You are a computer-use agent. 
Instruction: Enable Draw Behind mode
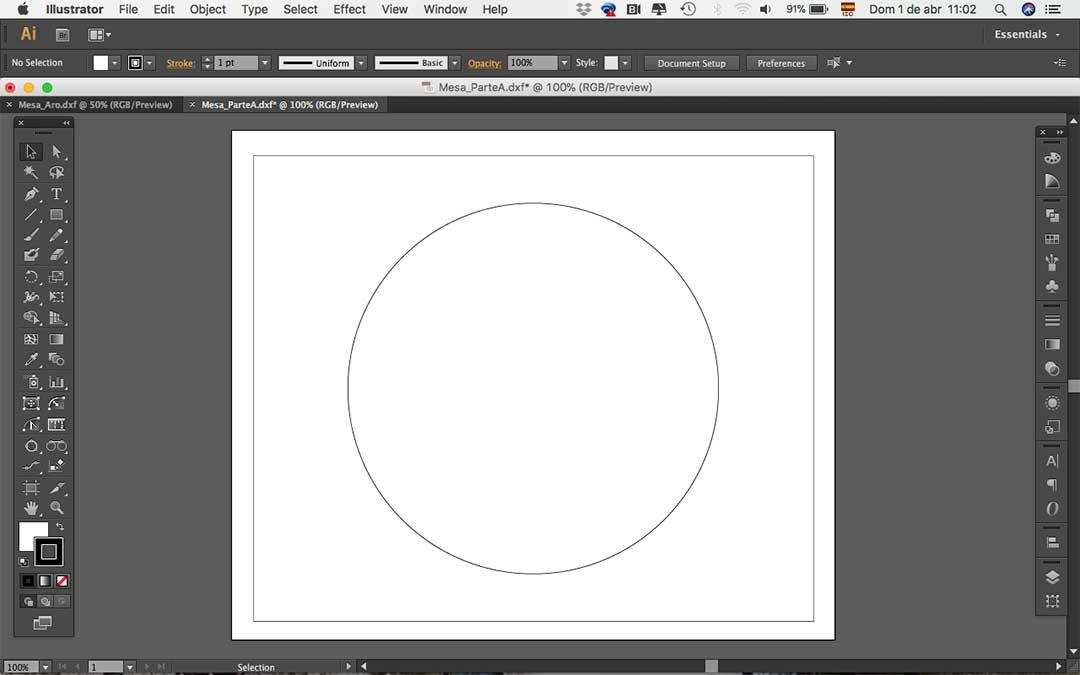click(x=45, y=601)
